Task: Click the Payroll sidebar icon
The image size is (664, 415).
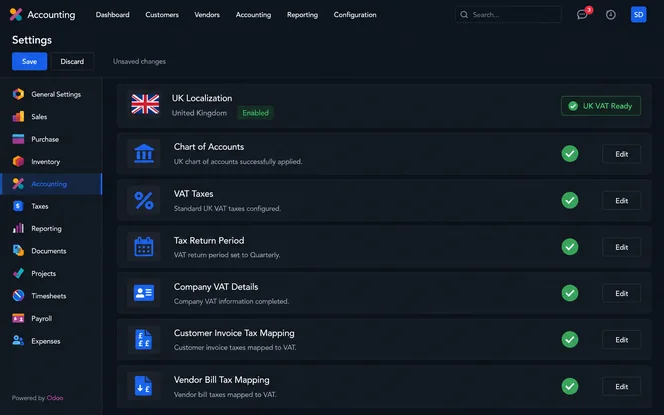Action: [x=18, y=318]
